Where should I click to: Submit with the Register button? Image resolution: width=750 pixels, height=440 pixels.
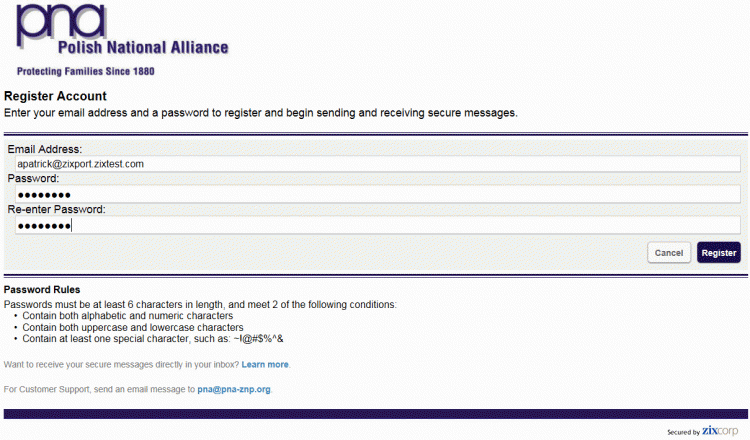coord(718,253)
